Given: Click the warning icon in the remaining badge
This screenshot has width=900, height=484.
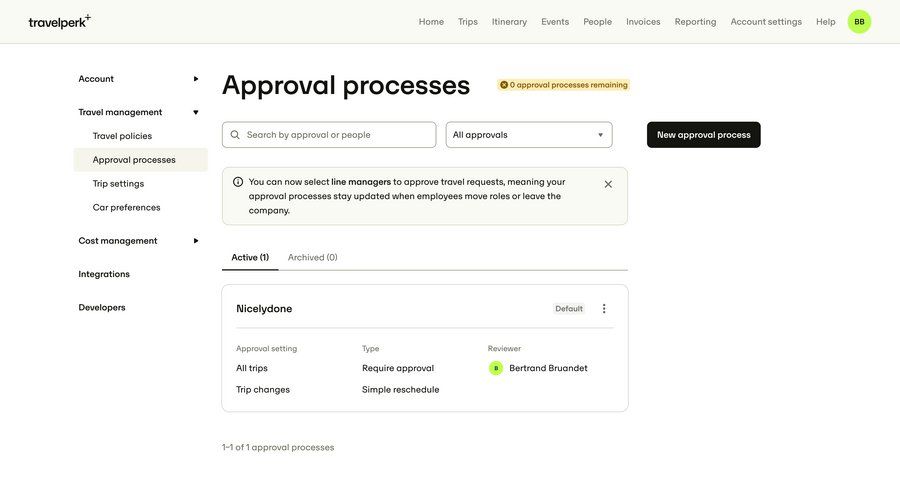Looking at the screenshot, I should click(503, 85).
